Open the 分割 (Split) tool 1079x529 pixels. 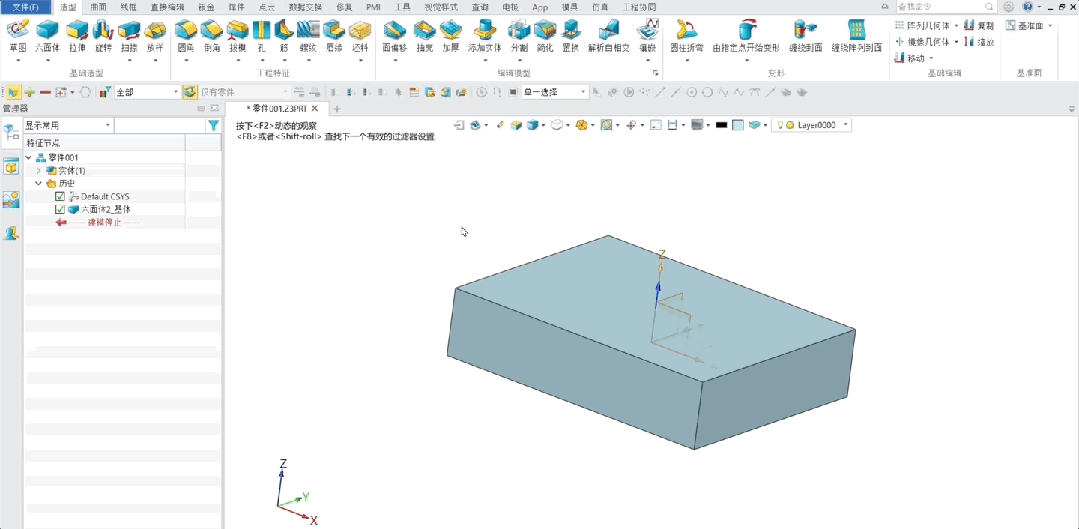[x=519, y=35]
